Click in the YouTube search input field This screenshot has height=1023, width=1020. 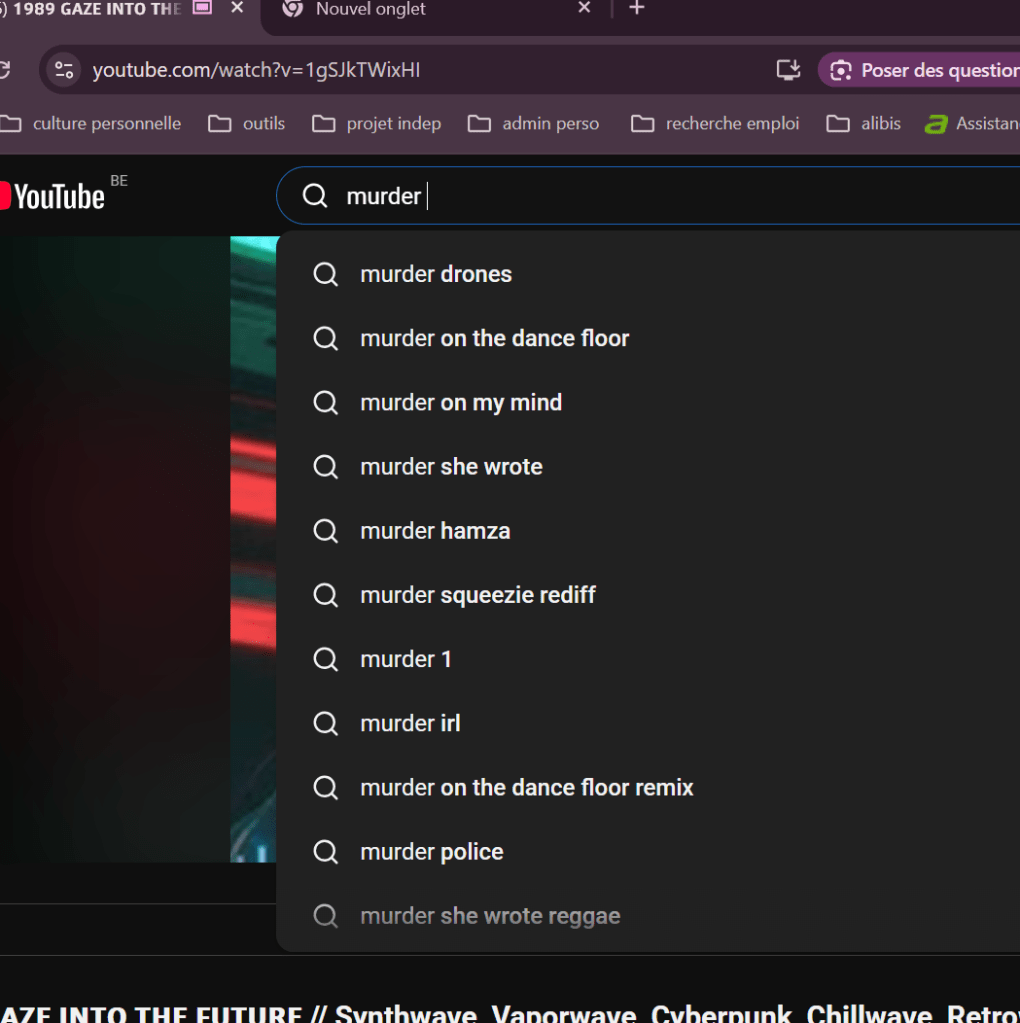(x=650, y=196)
